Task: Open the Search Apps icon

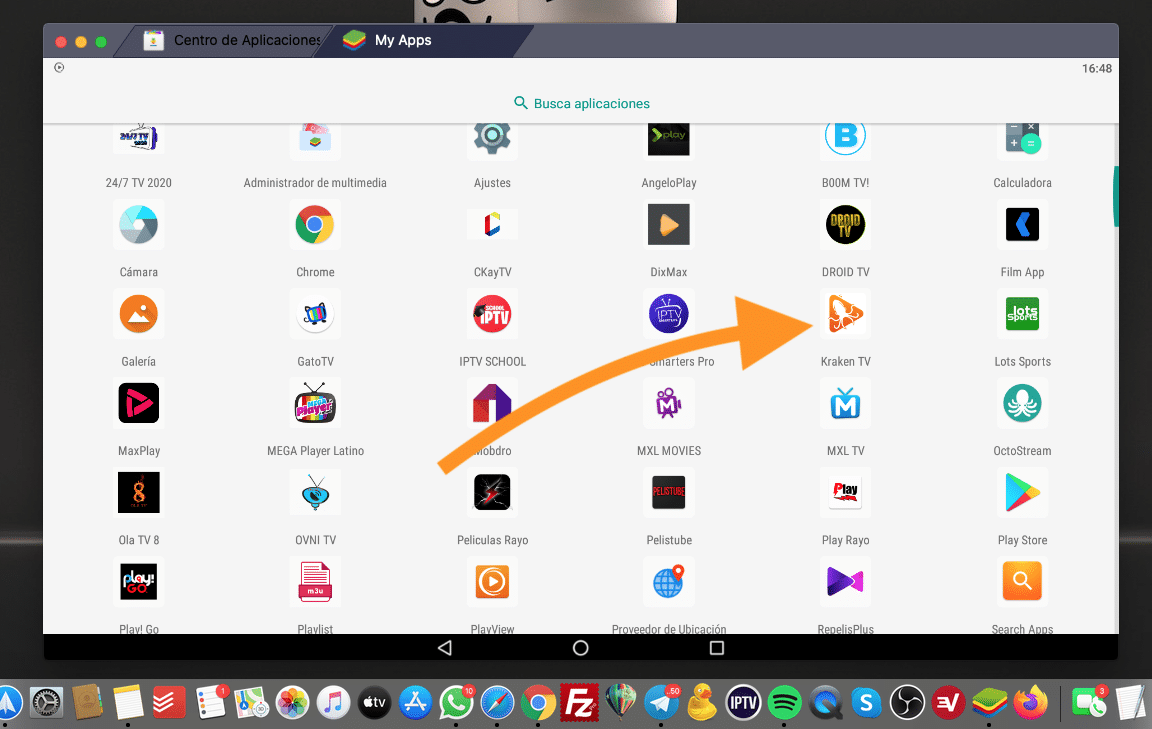Action: click(x=1022, y=581)
